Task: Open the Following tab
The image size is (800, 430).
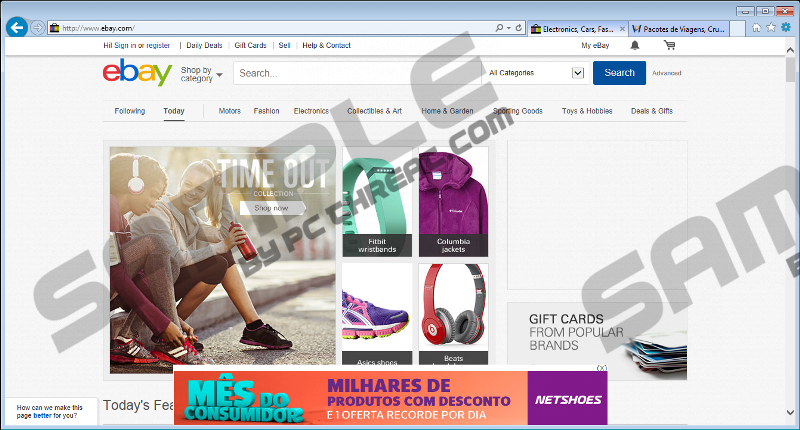Action: click(129, 111)
